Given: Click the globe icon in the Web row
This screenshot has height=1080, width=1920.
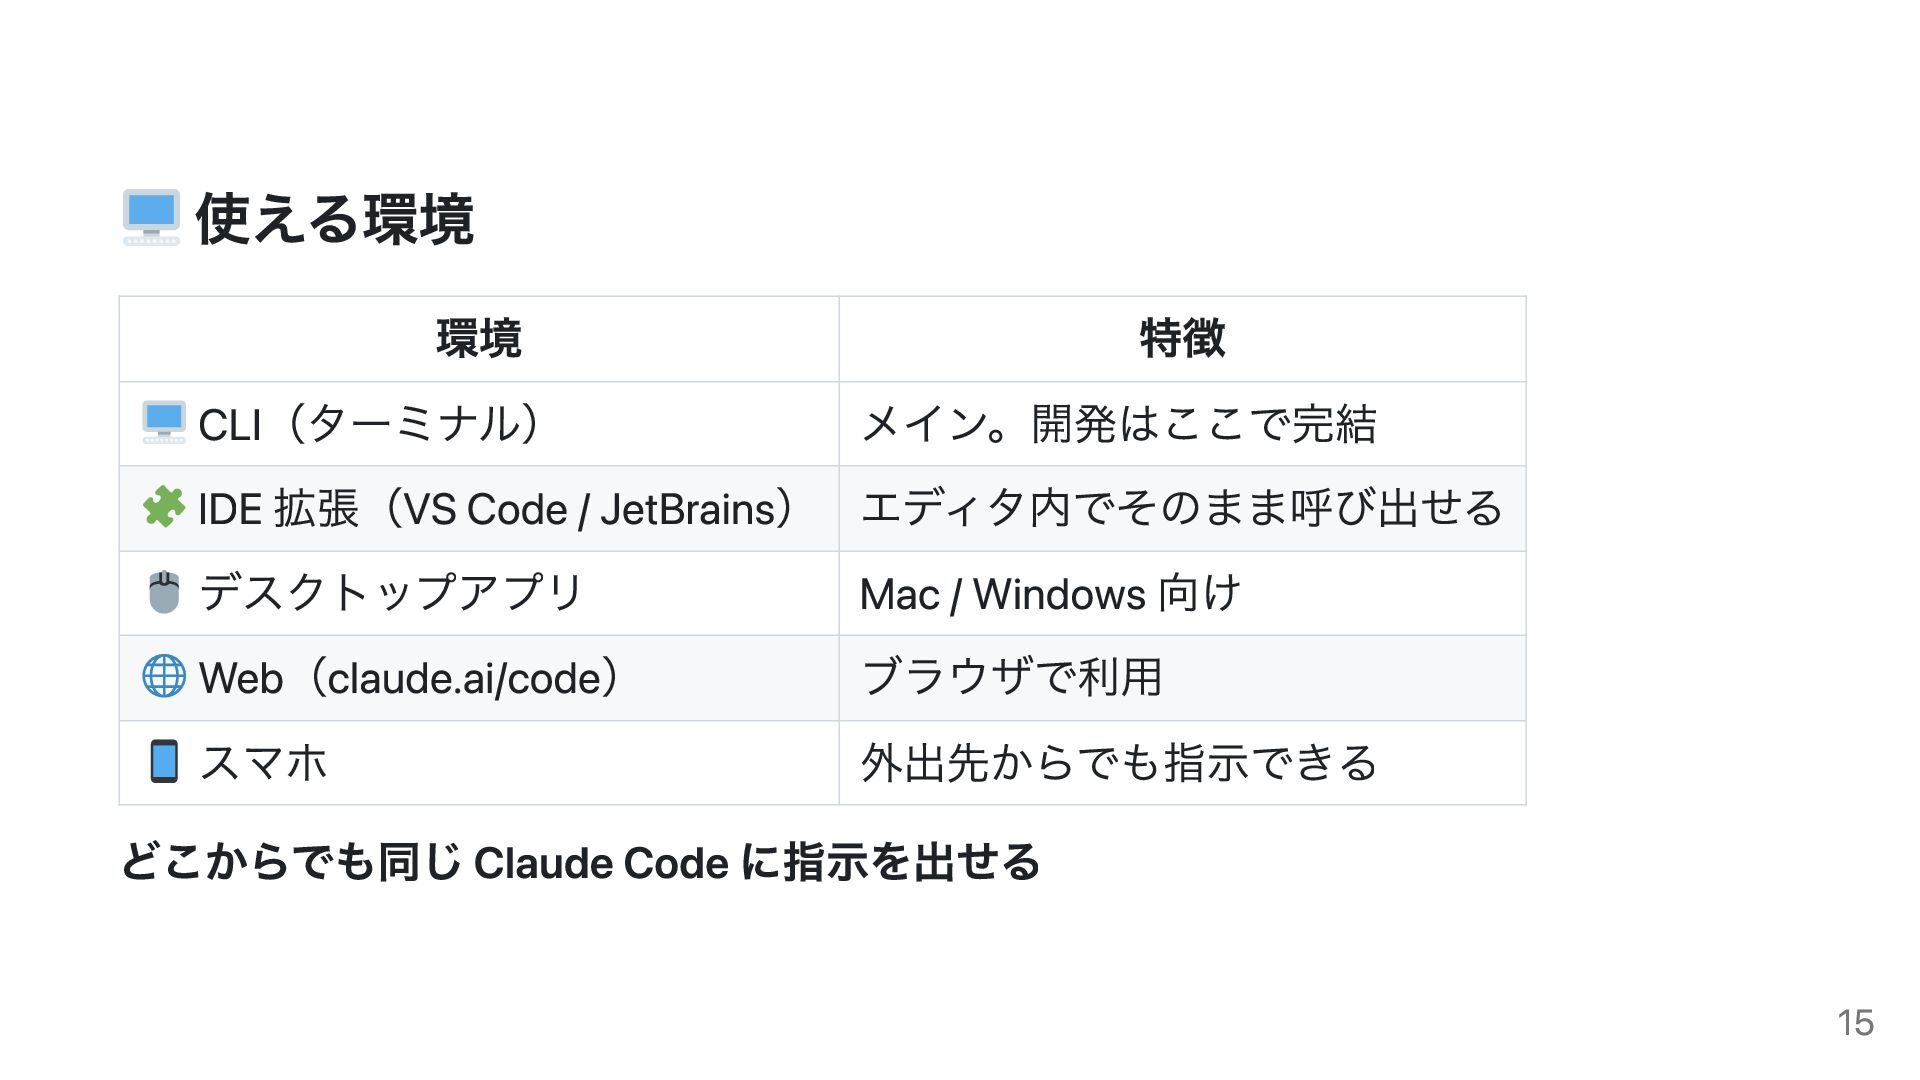Looking at the screenshot, I should [x=164, y=677].
